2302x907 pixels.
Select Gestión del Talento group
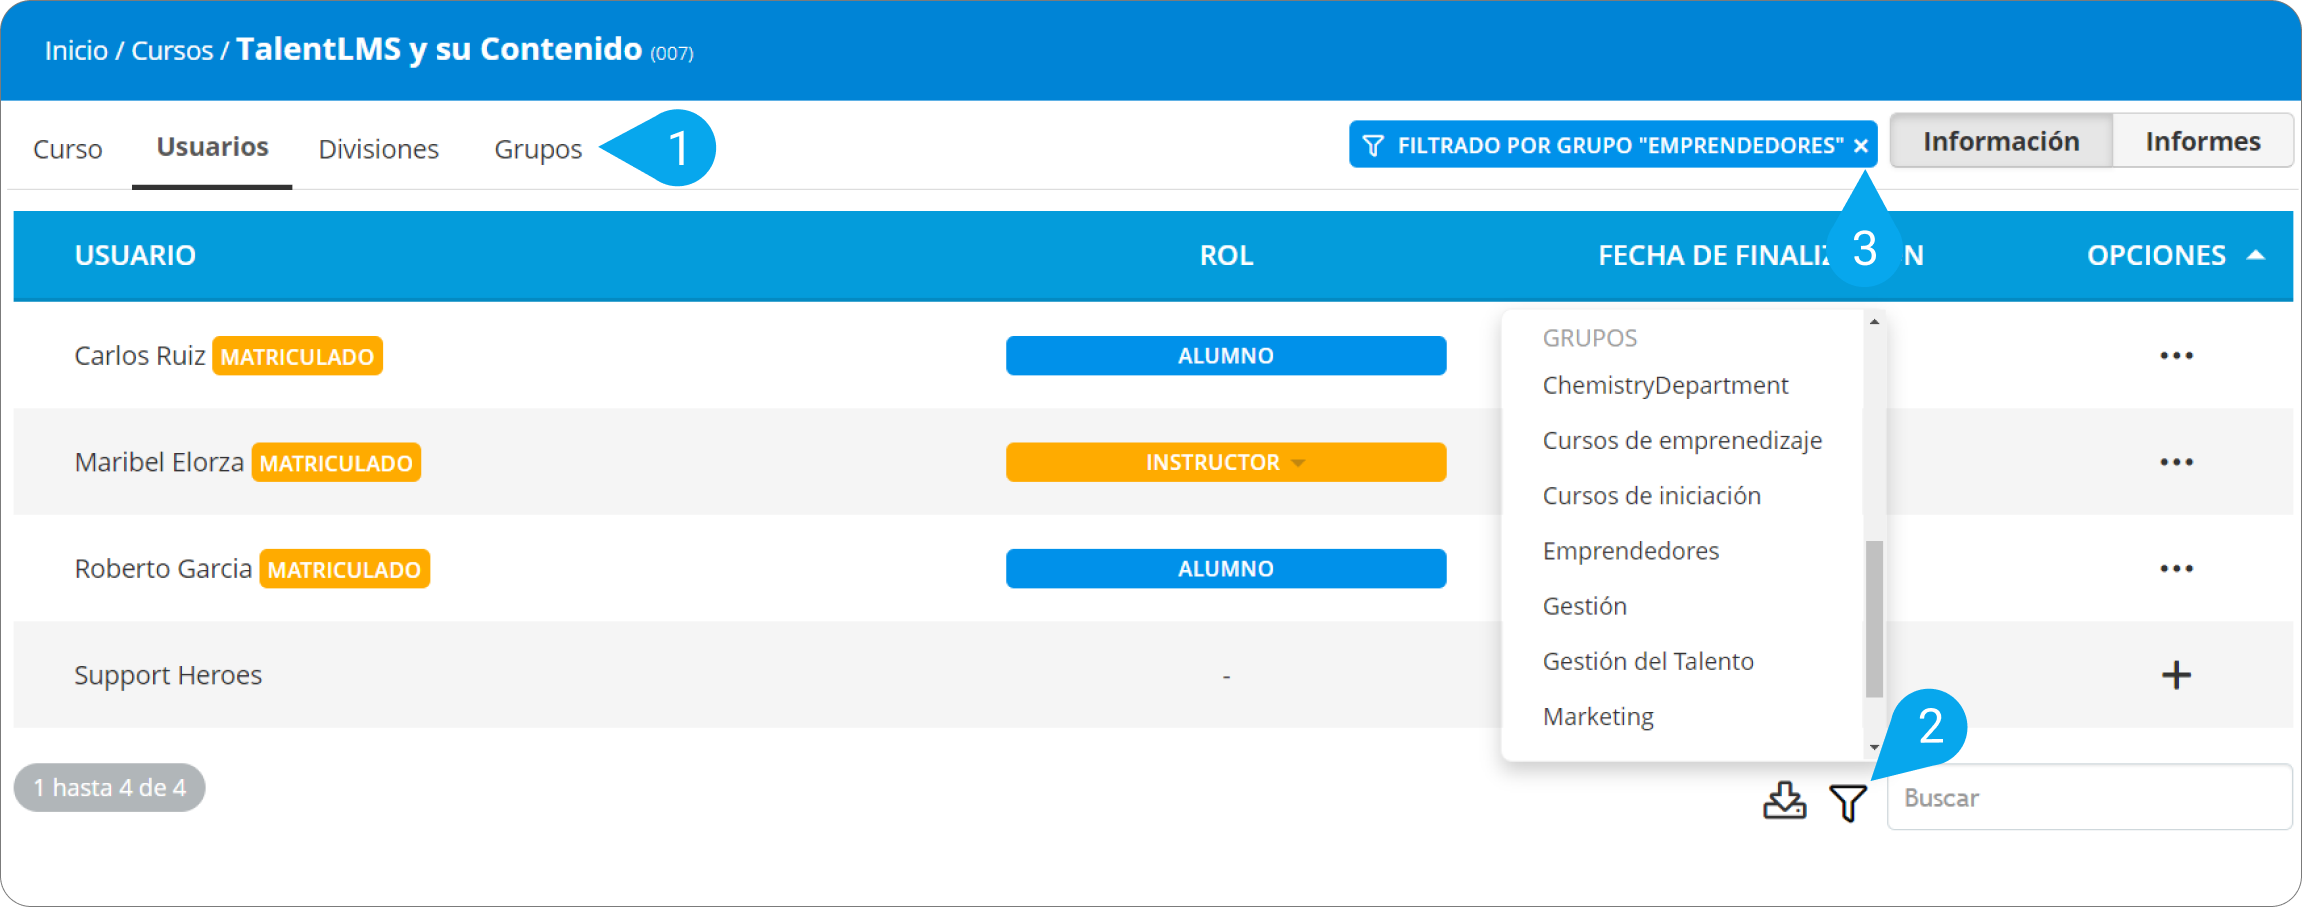pyautogui.click(x=1648, y=661)
